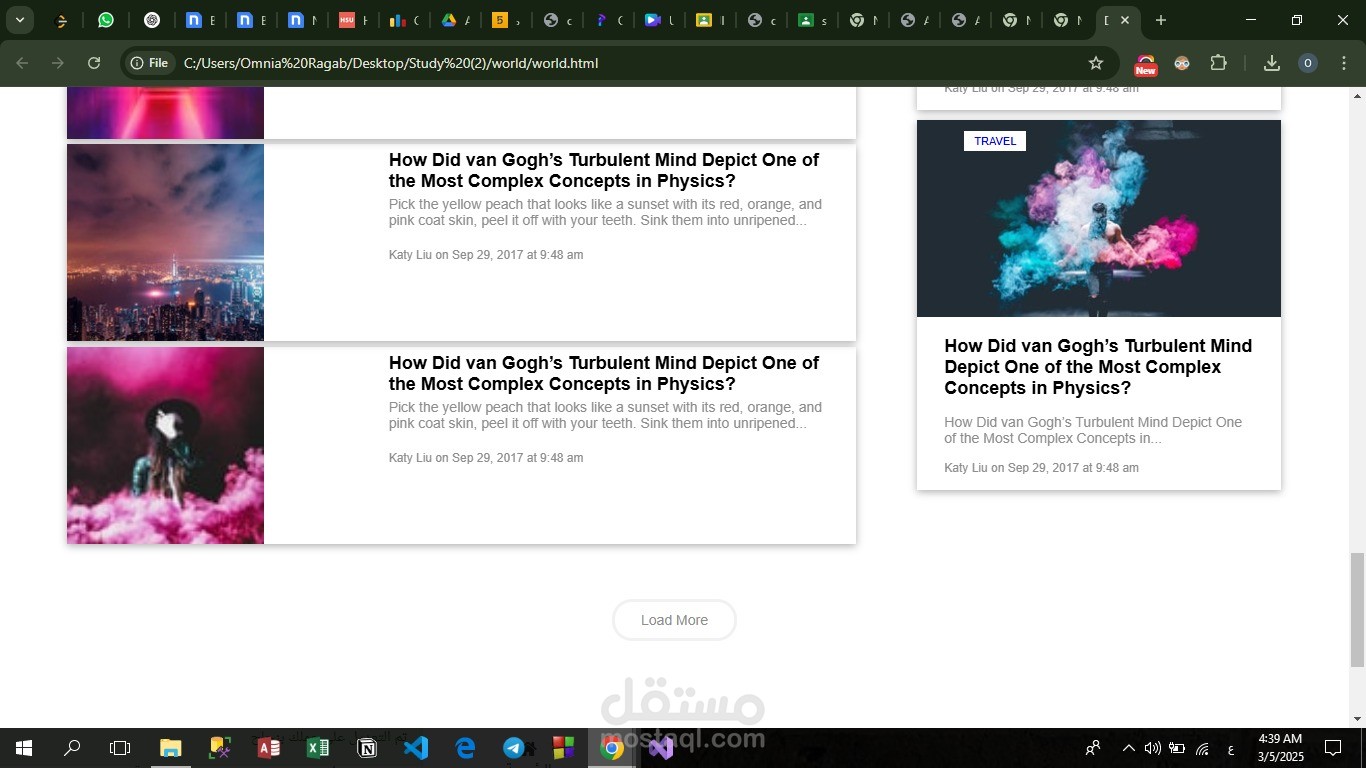Screen dimensions: 1366x768
Task: Open the pink smoke woman image
Action: (165, 445)
